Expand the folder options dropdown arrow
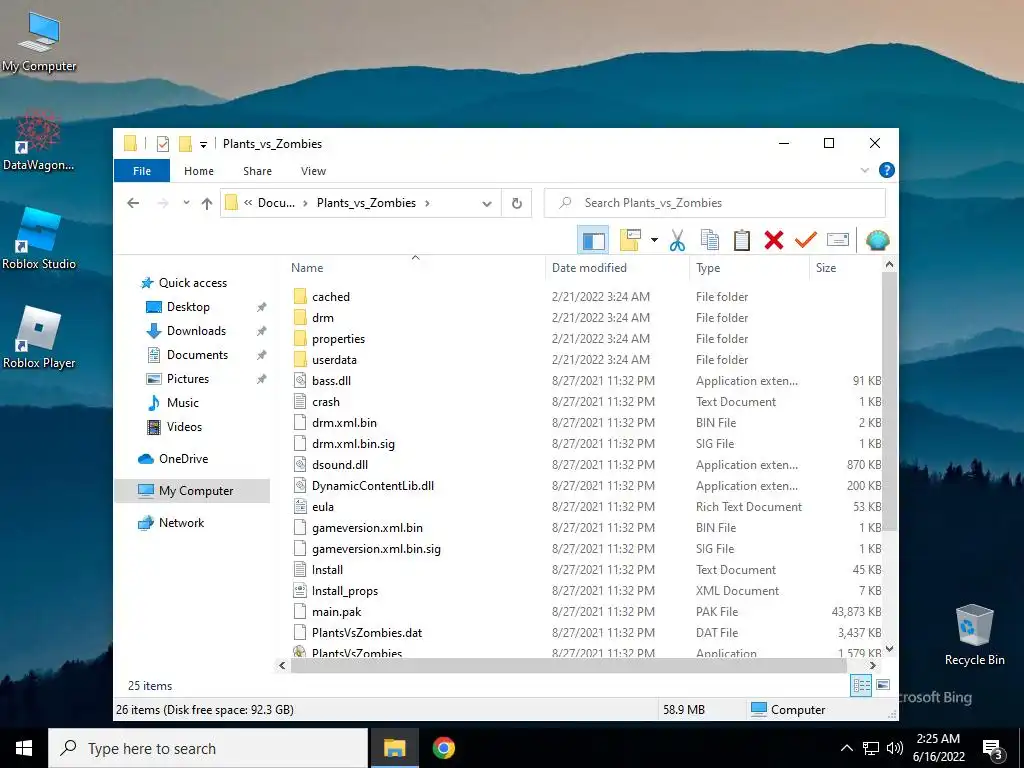This screenshot has width=1024, height=768. (x=654, y=240)
